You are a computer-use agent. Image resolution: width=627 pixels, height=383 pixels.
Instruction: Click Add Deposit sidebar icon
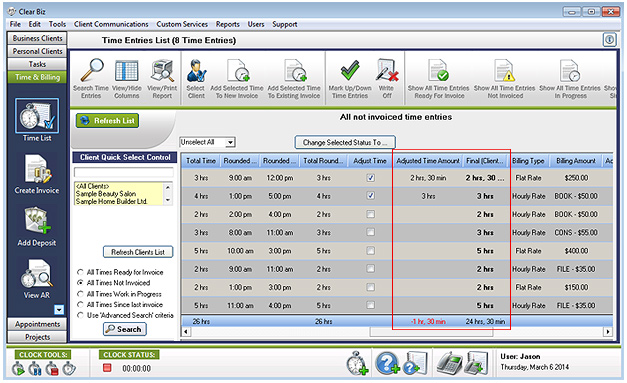coord(37,227)
